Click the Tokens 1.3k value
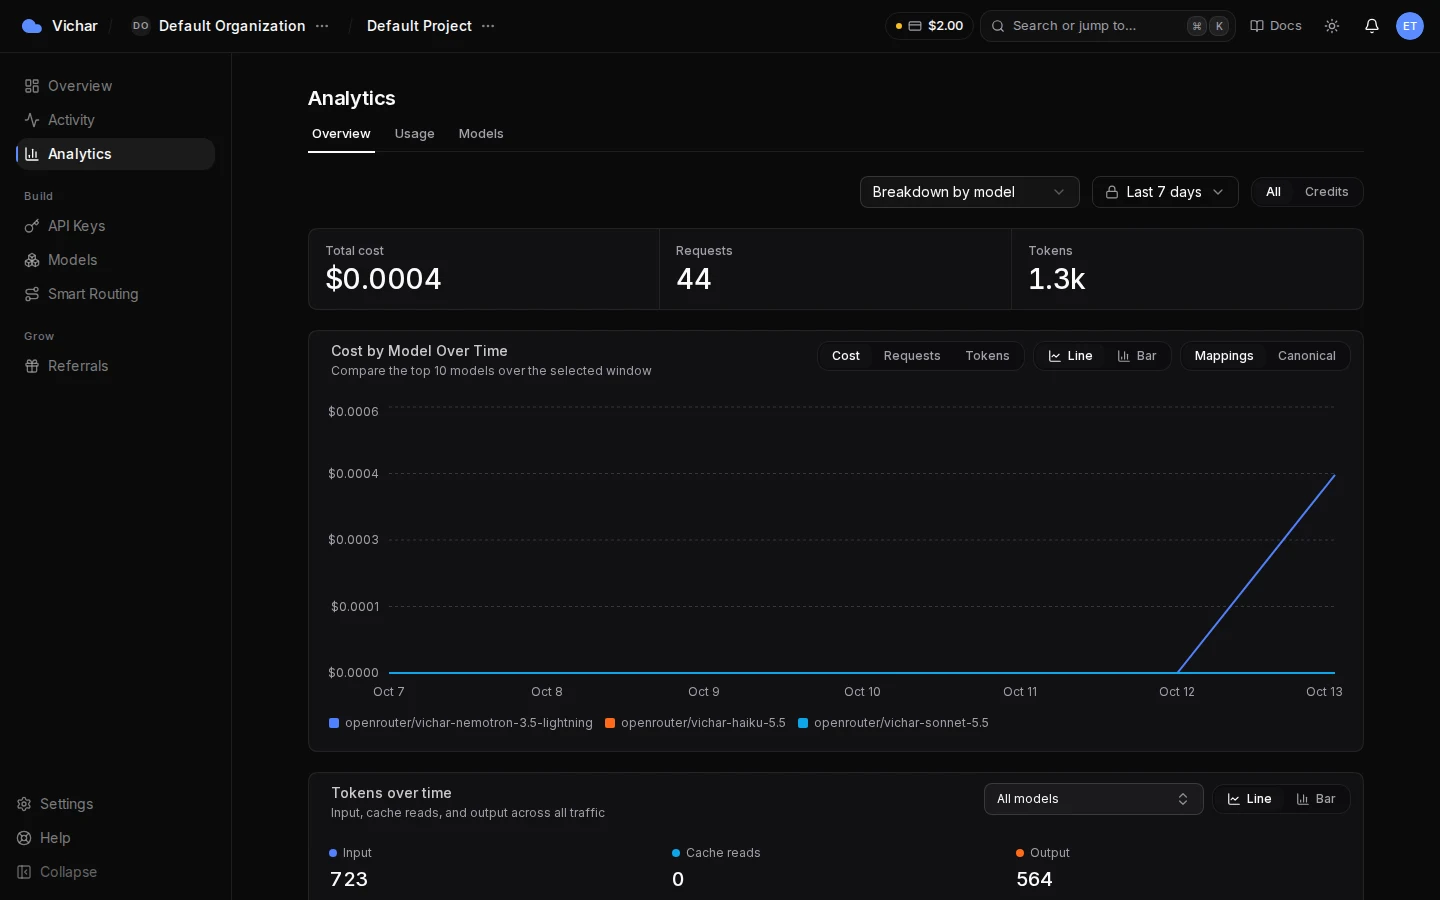Screen dimensions: 1440x900 pos(1057,279)
